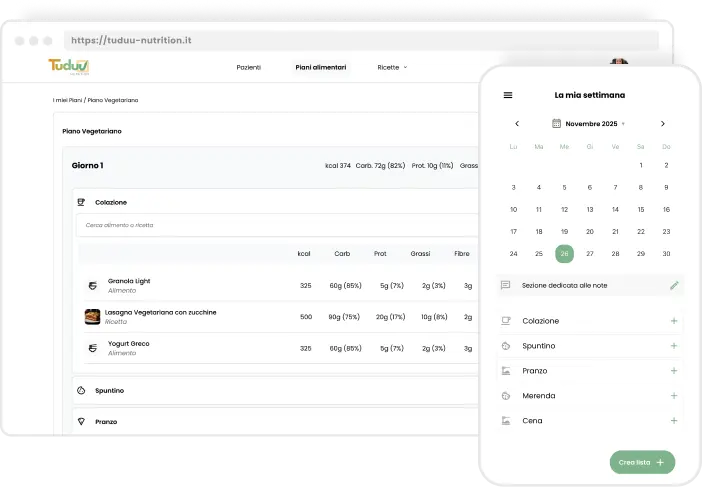Expand the Pranzo meal section
The height and width of the screenshot is (487, 702).
[x=106, y=422]
